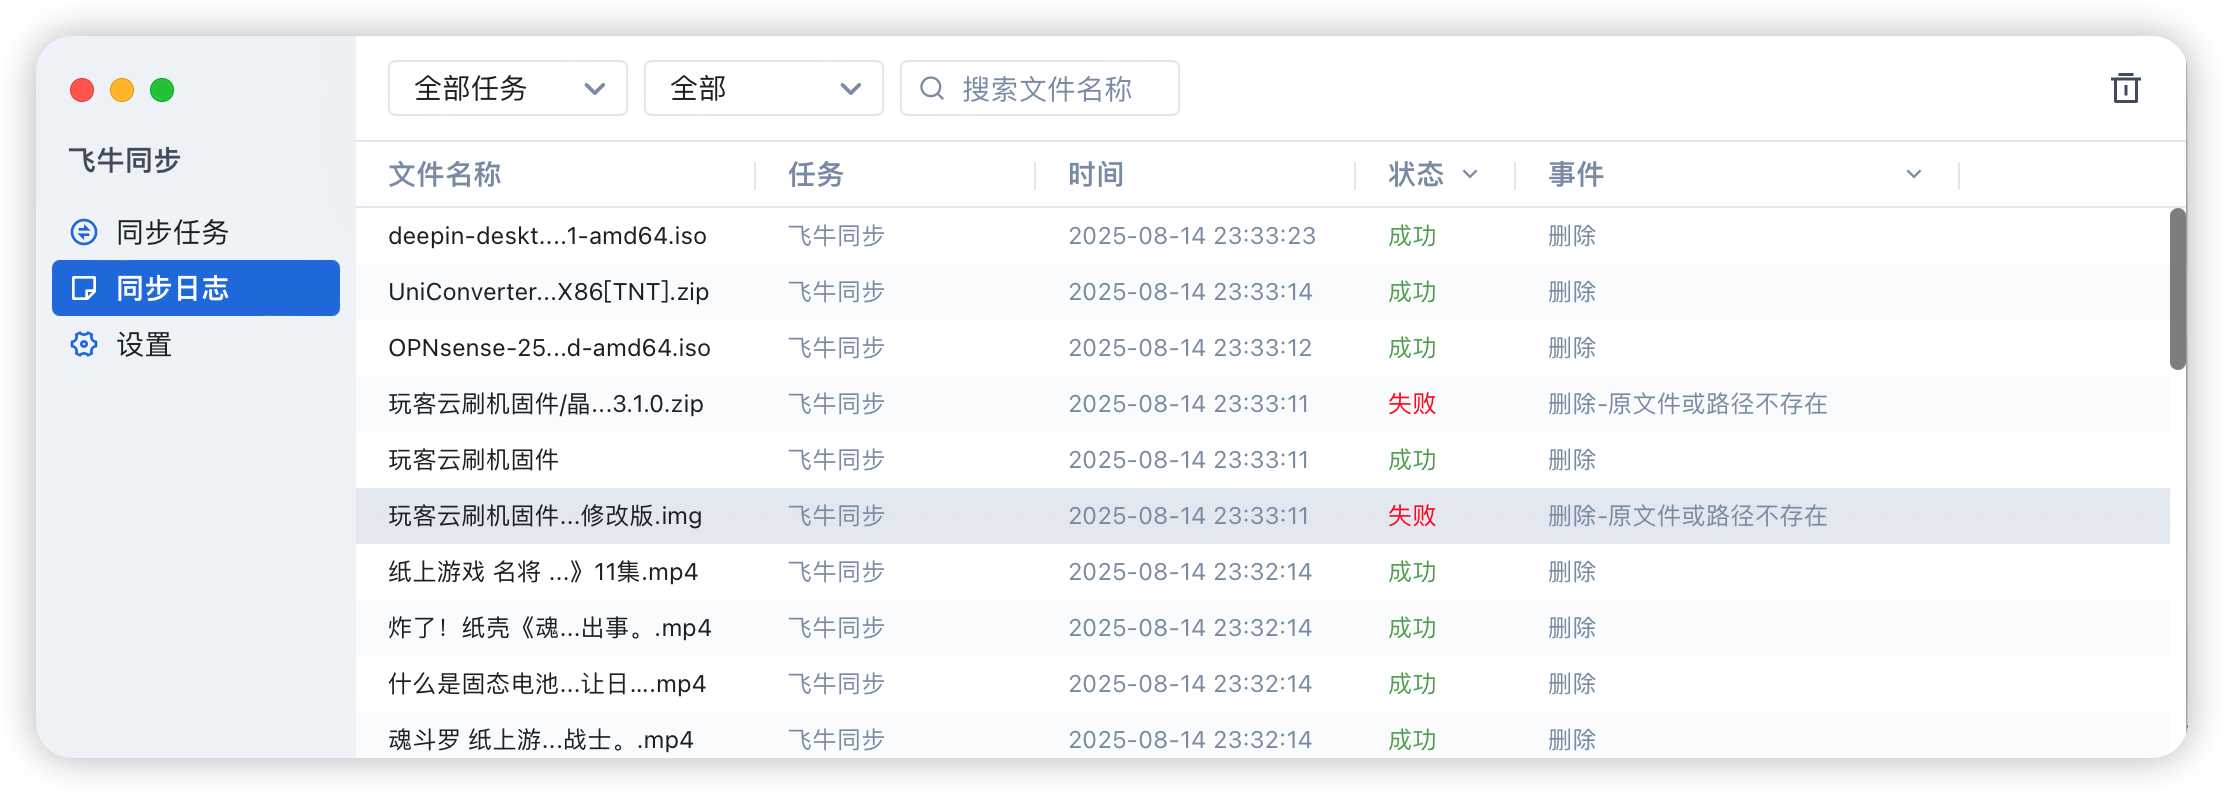Screen dimensions: 2224x794
Task: Click the 时间 column header
Action: point(1096,174)
